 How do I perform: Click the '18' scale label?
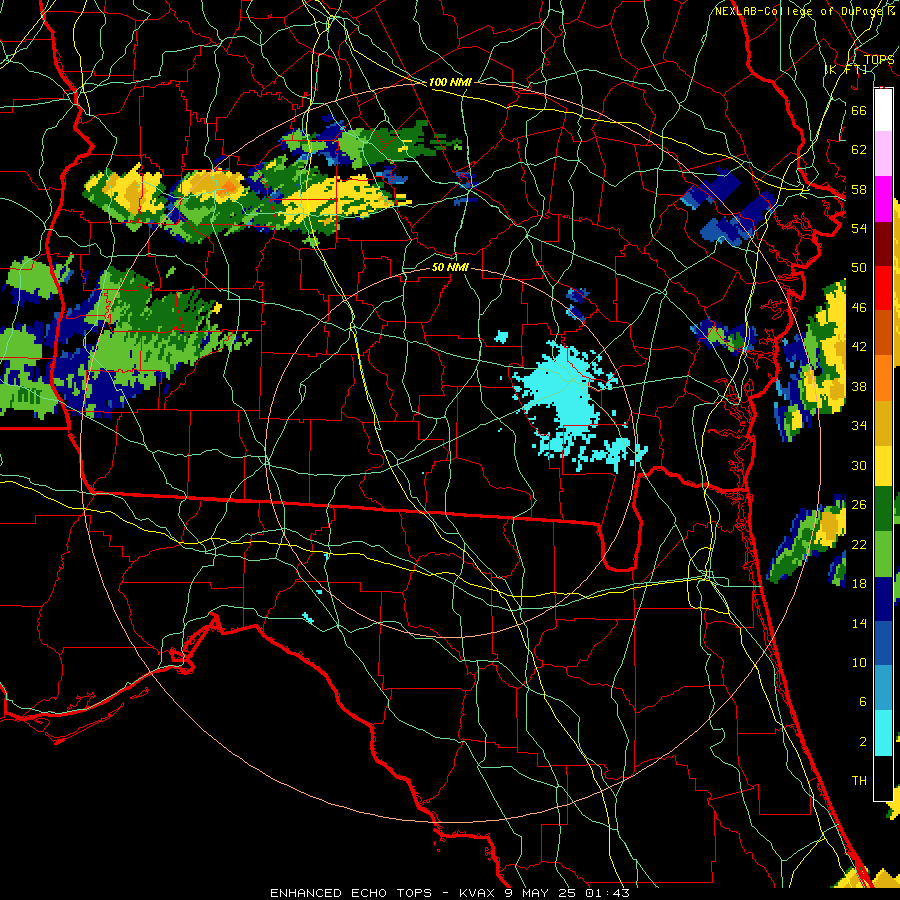tap(859, 584)
